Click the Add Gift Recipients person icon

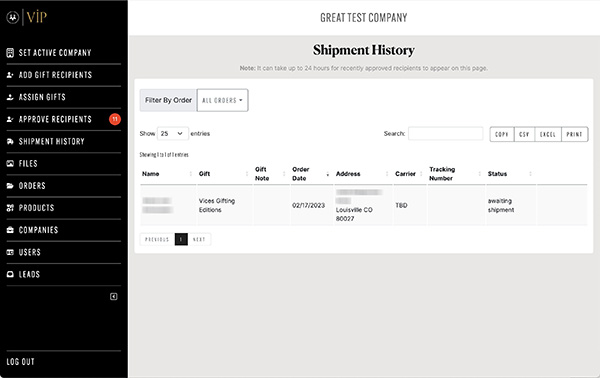pyautogui.click(x=10, y=75)
